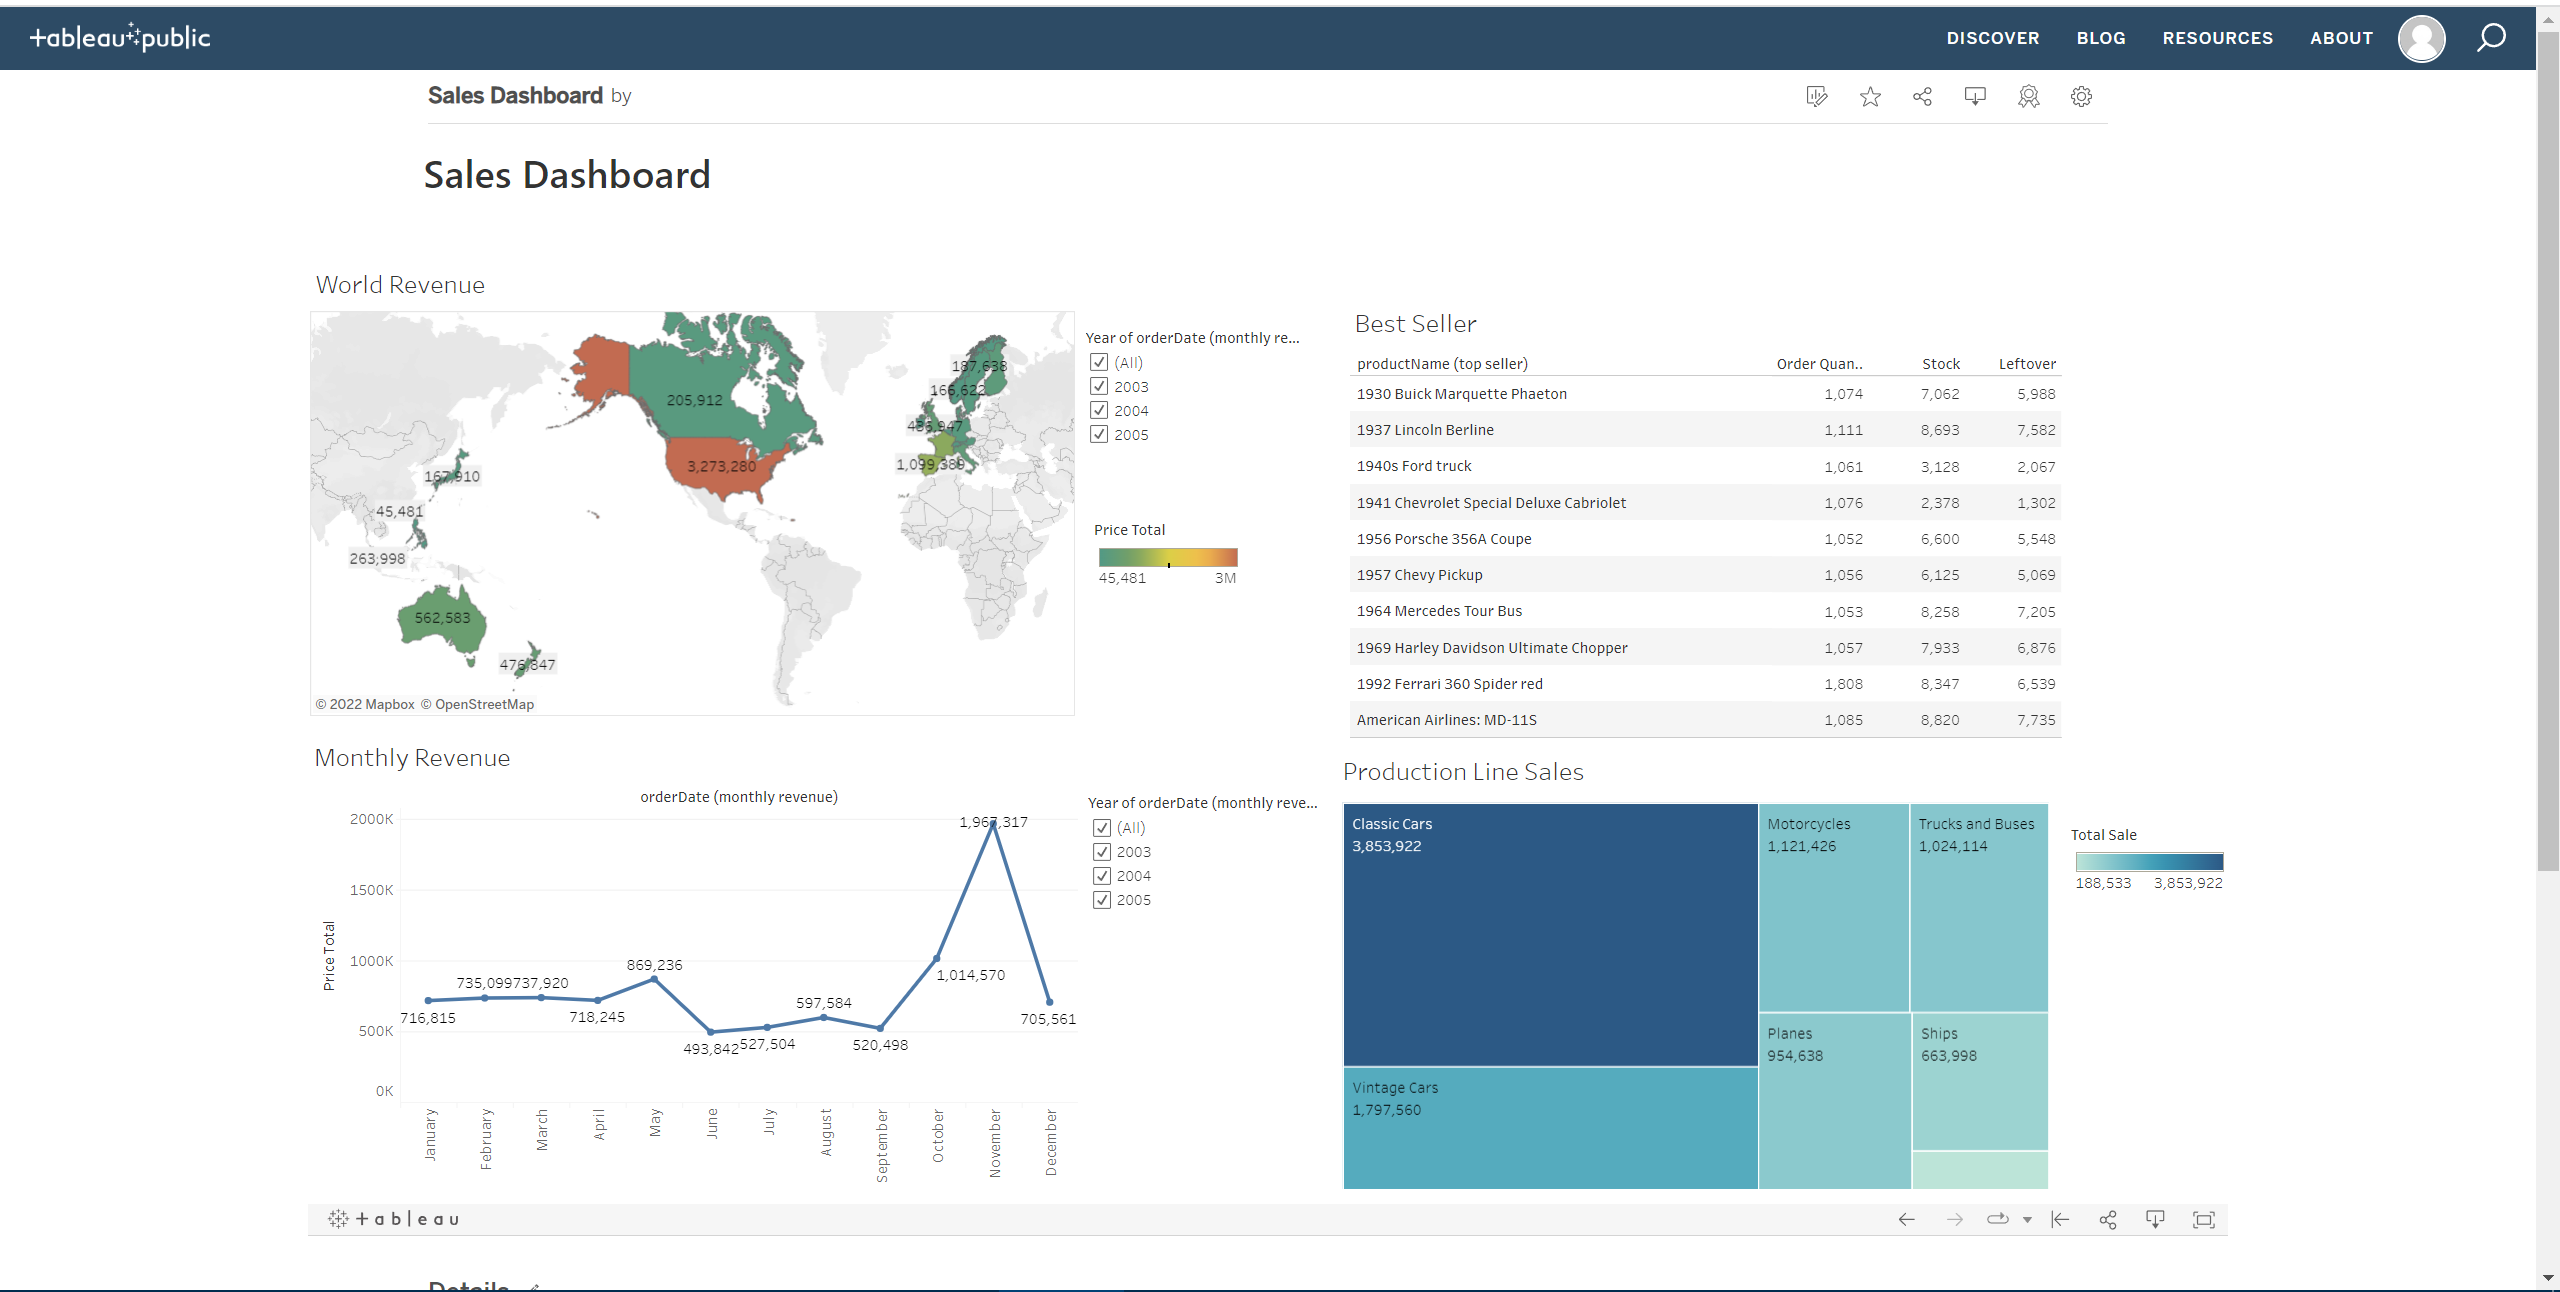The height and width of the screenshot is (1292, 2560).
Task: Open the DISCOVER menu
Action: click(x=1992, y=38)
